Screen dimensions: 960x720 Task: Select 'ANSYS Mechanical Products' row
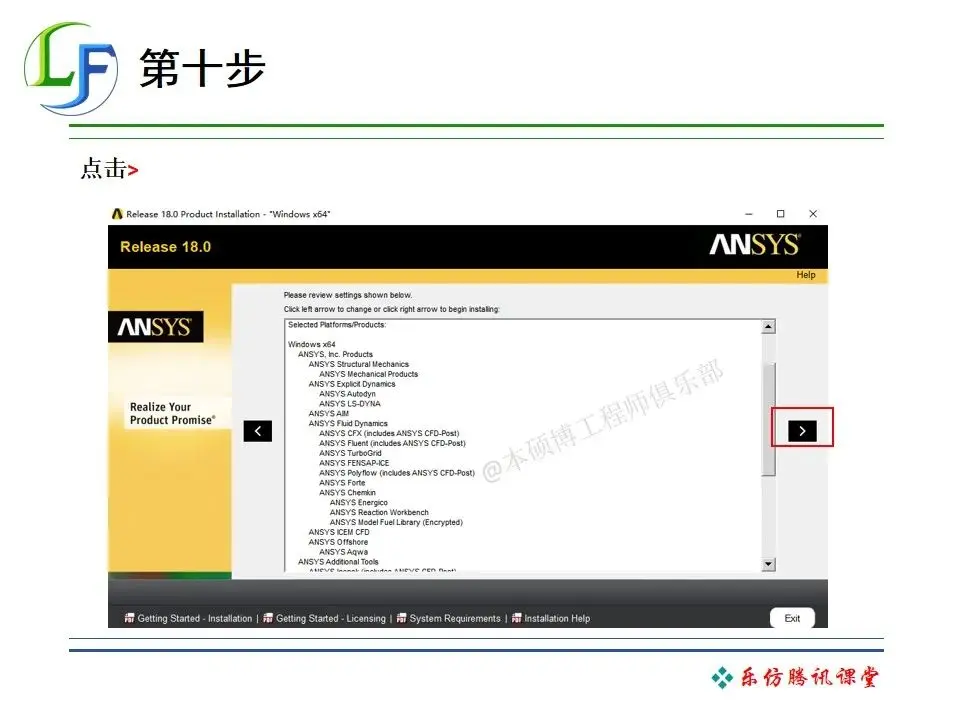[x=369, y=374]
